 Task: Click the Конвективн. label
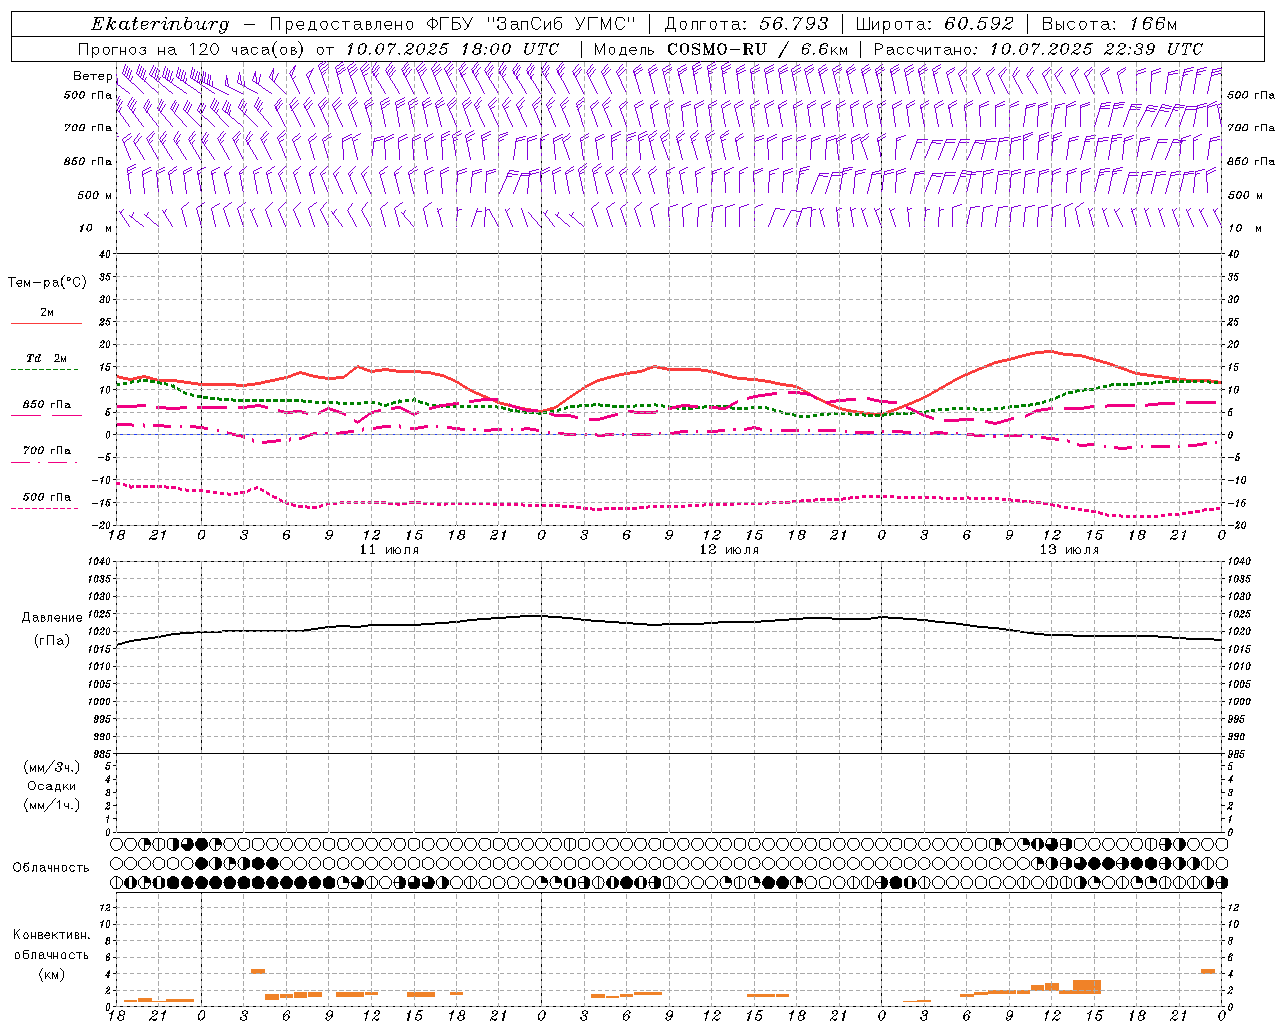point(52,935)
